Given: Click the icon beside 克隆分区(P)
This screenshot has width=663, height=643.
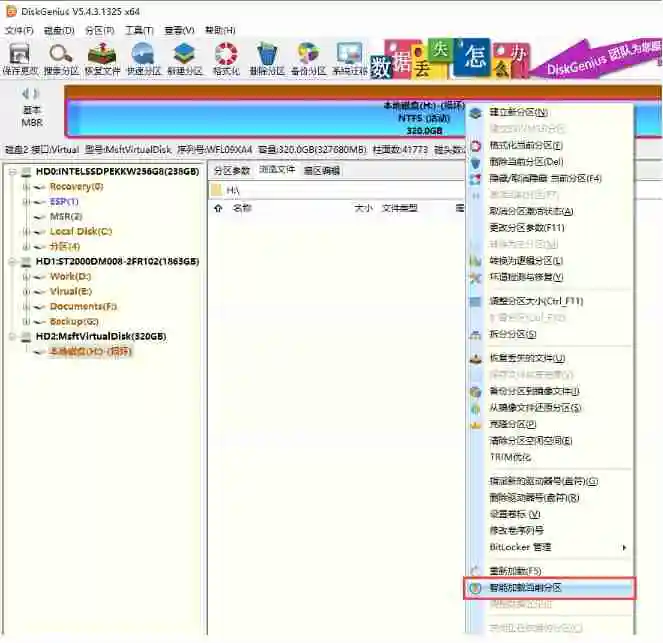Looking at the screenshot, I should [x=476, y=425].
